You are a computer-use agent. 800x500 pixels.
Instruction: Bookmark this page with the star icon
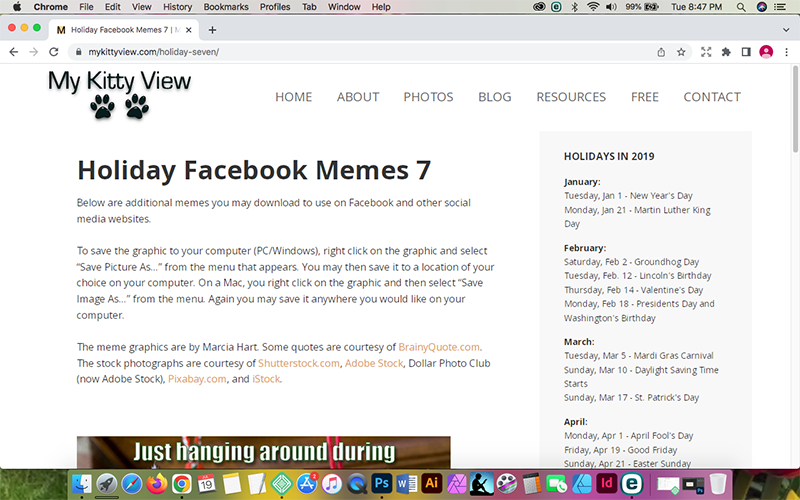click(681, 52)
